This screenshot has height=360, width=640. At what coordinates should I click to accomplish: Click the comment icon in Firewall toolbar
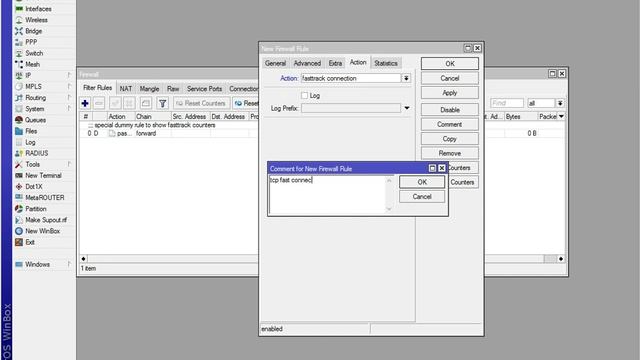point(146,103)
